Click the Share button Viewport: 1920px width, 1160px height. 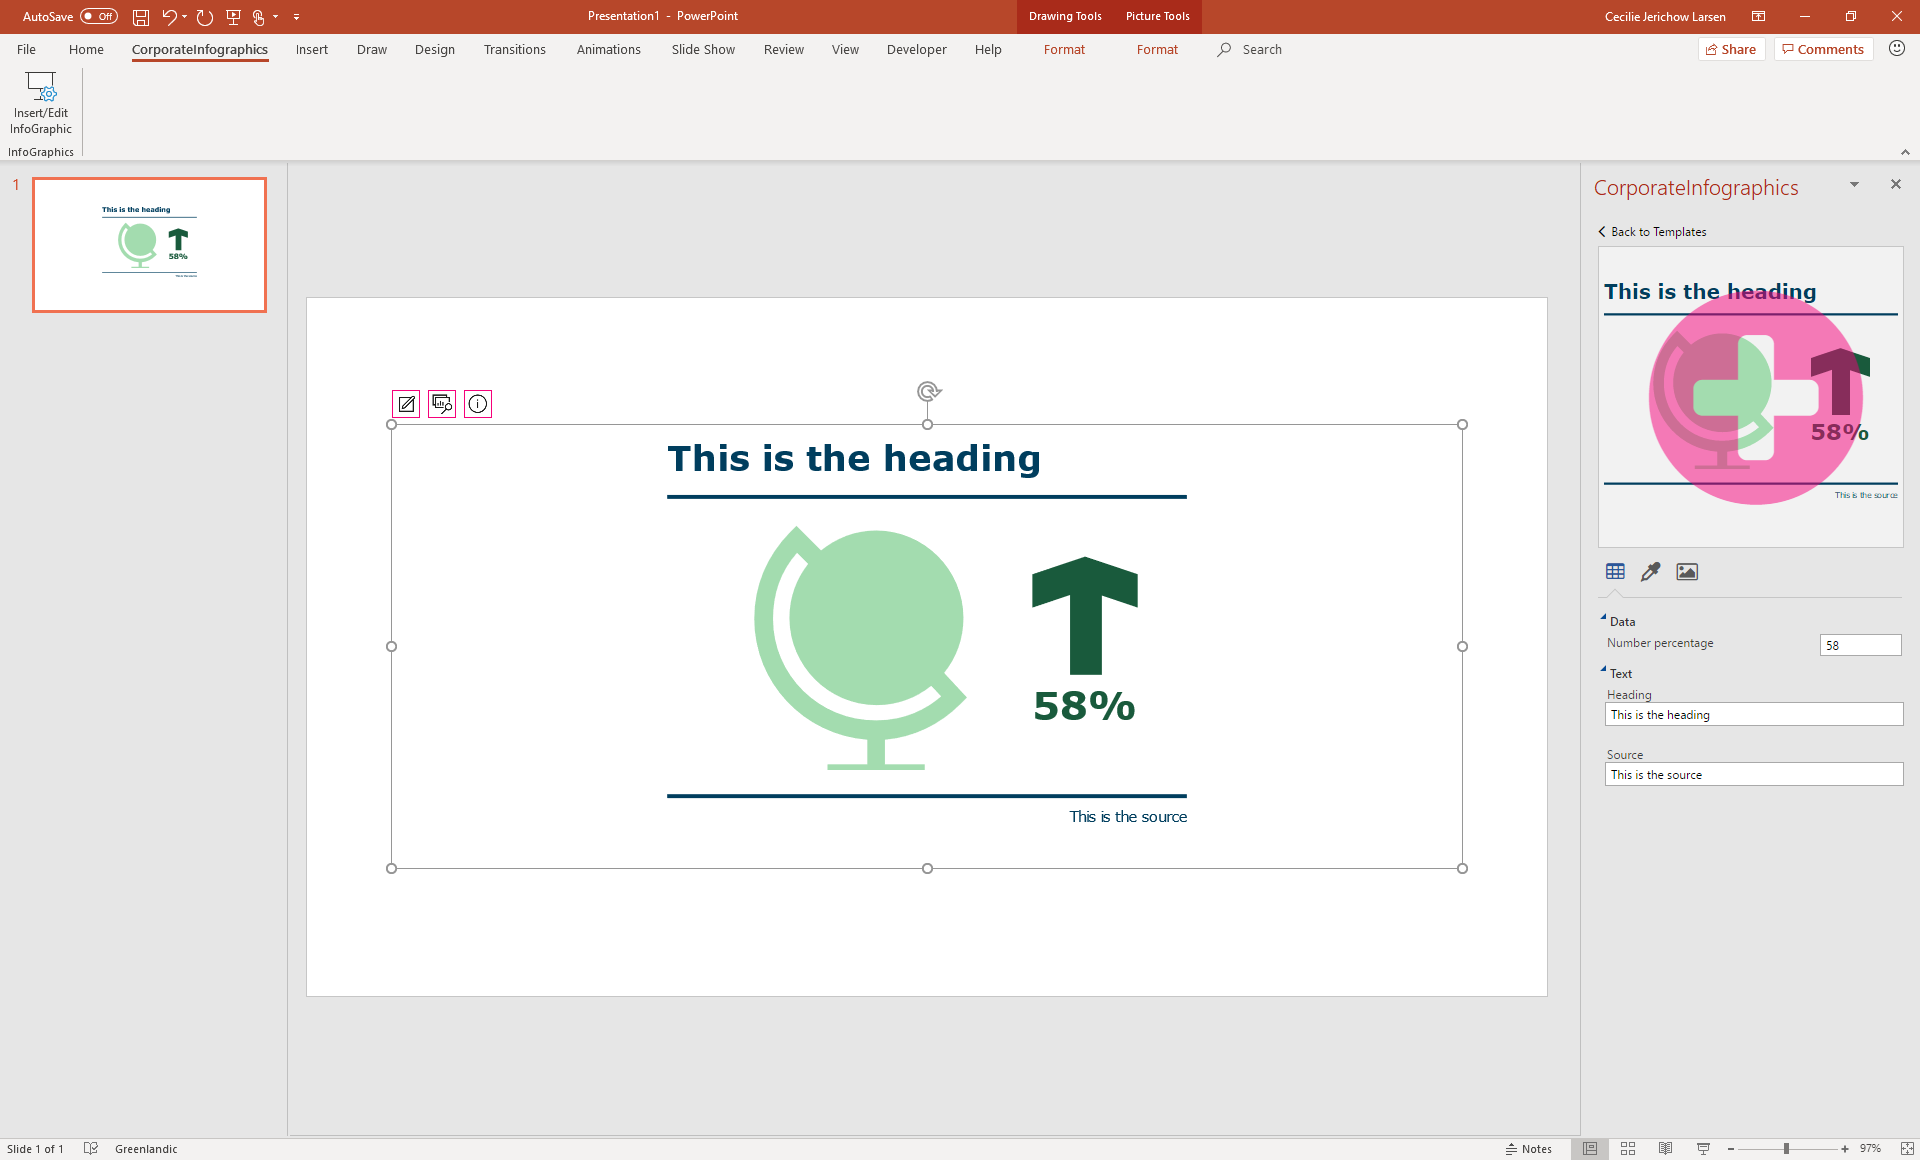pyautogui.click(x=1732, y=49)
